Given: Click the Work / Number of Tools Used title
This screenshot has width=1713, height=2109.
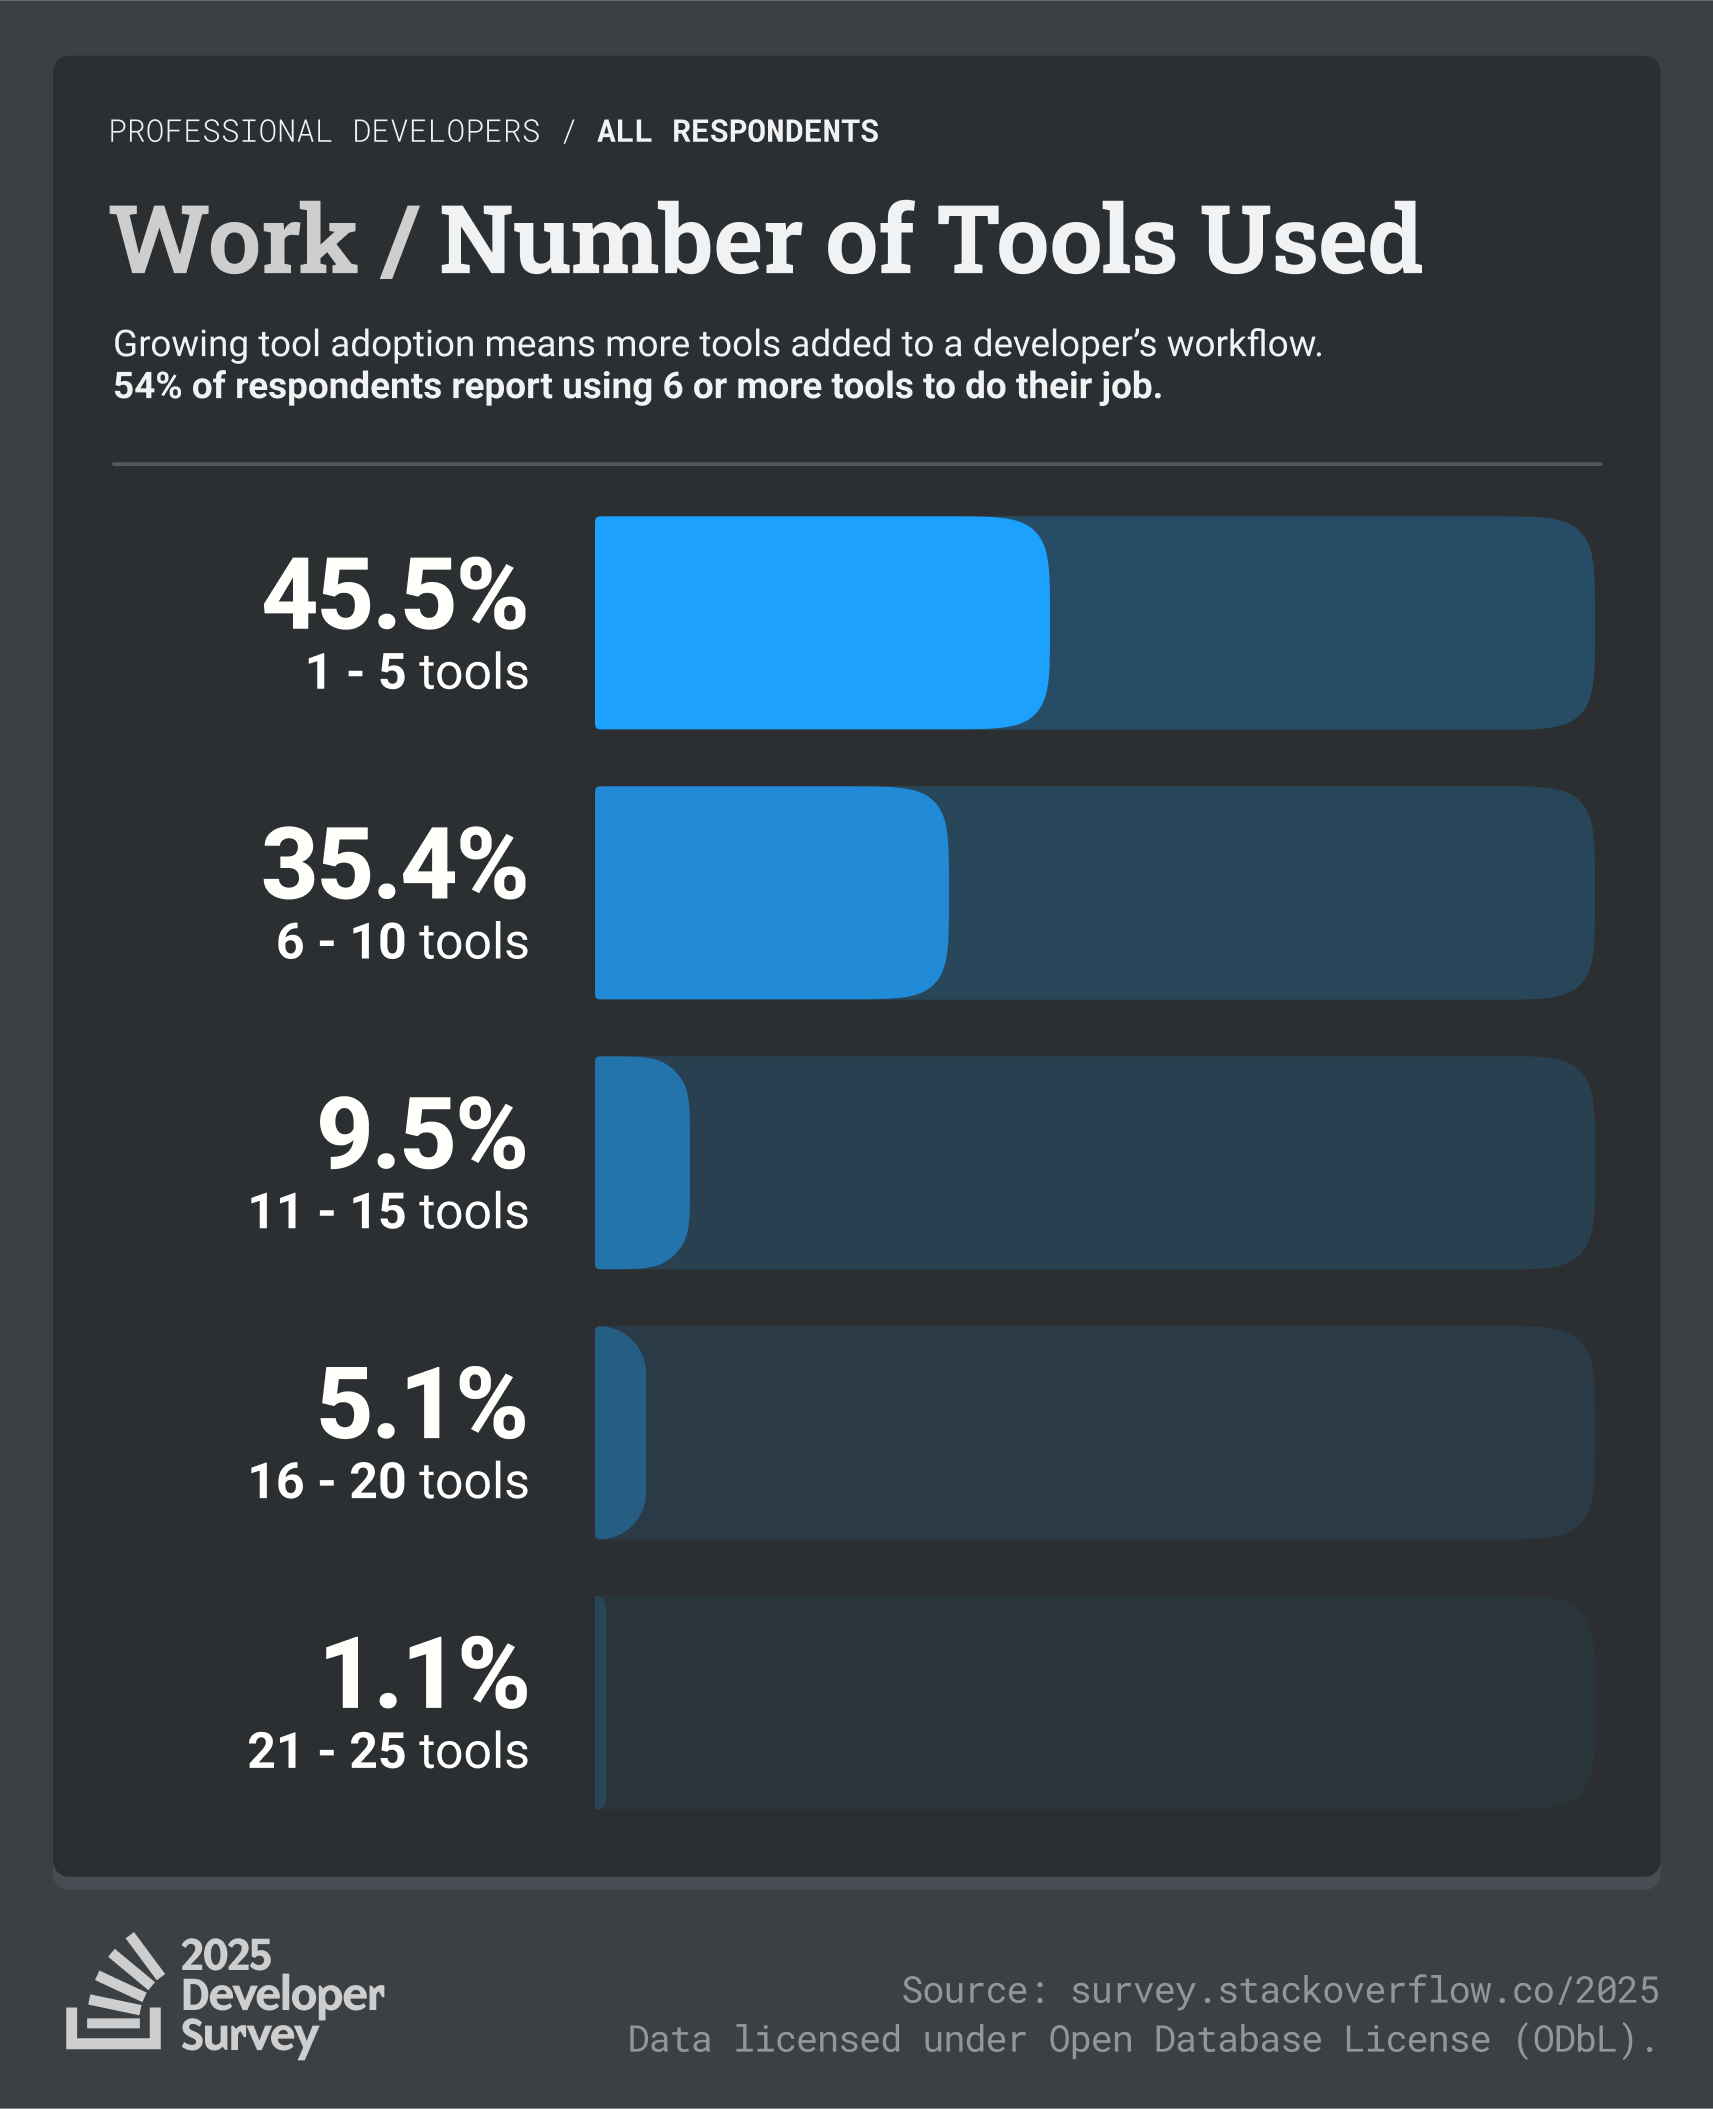Looking at the screenshot, I should [x=766, y=240].
